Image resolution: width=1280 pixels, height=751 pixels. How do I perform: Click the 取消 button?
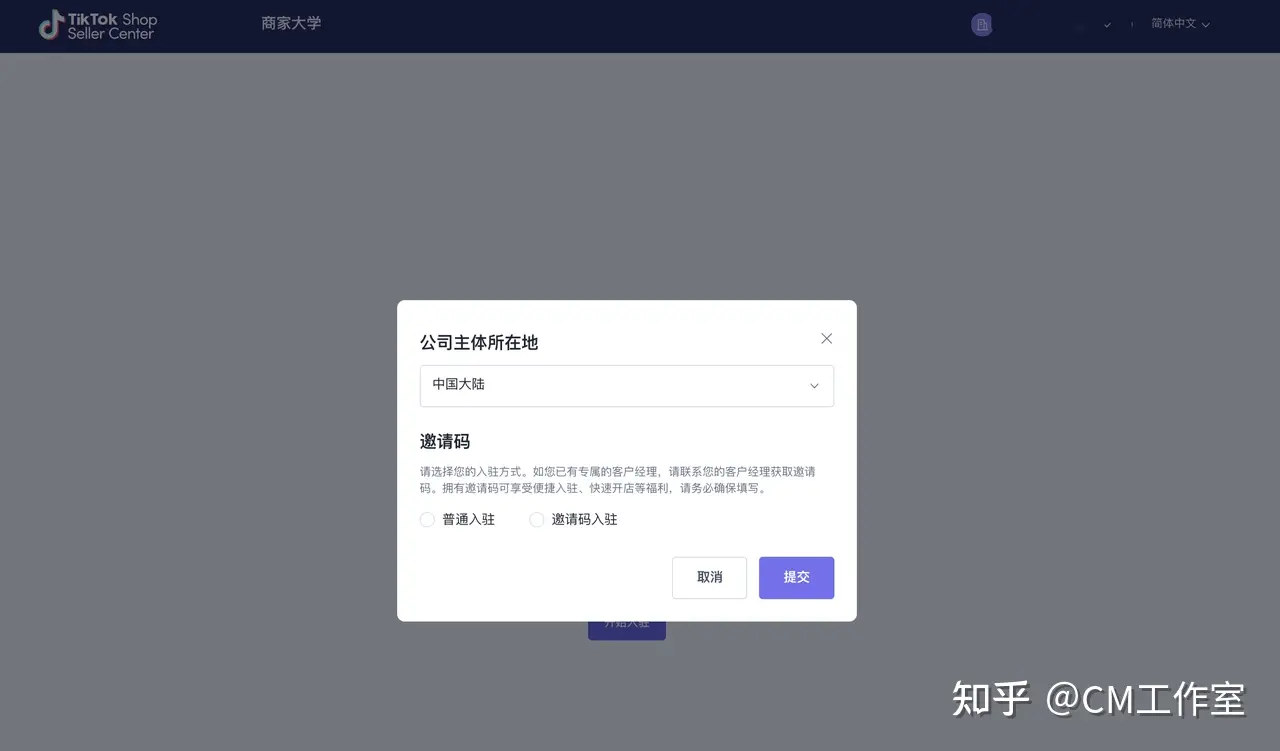coord(709,578)
